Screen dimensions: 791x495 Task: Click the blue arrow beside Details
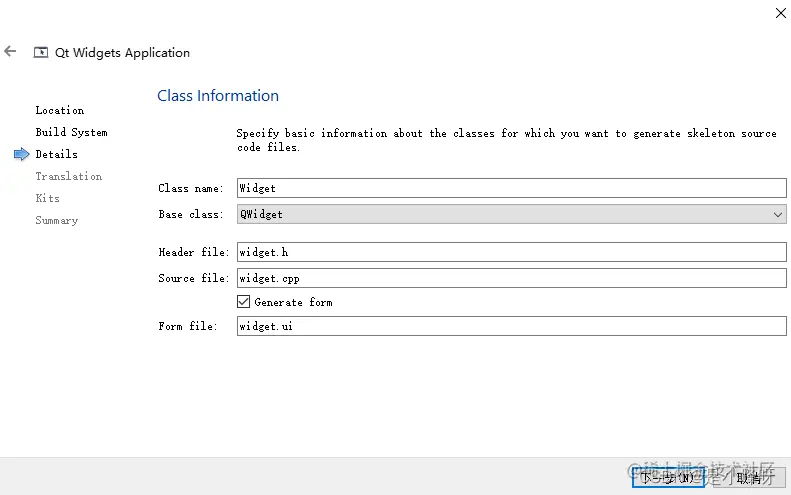tap(22, 154)
